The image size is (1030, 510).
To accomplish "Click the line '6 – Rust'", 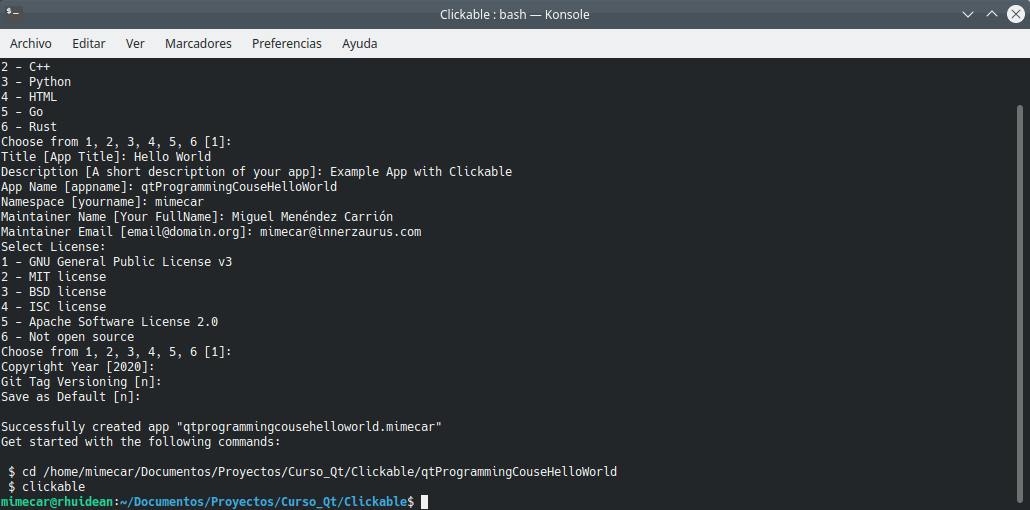I will (29, 127).
